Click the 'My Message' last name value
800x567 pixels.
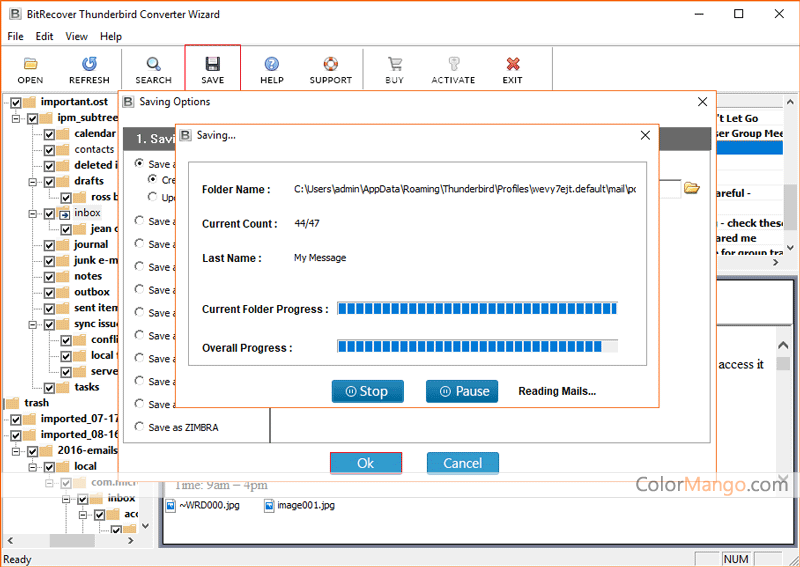coord(320,258)
